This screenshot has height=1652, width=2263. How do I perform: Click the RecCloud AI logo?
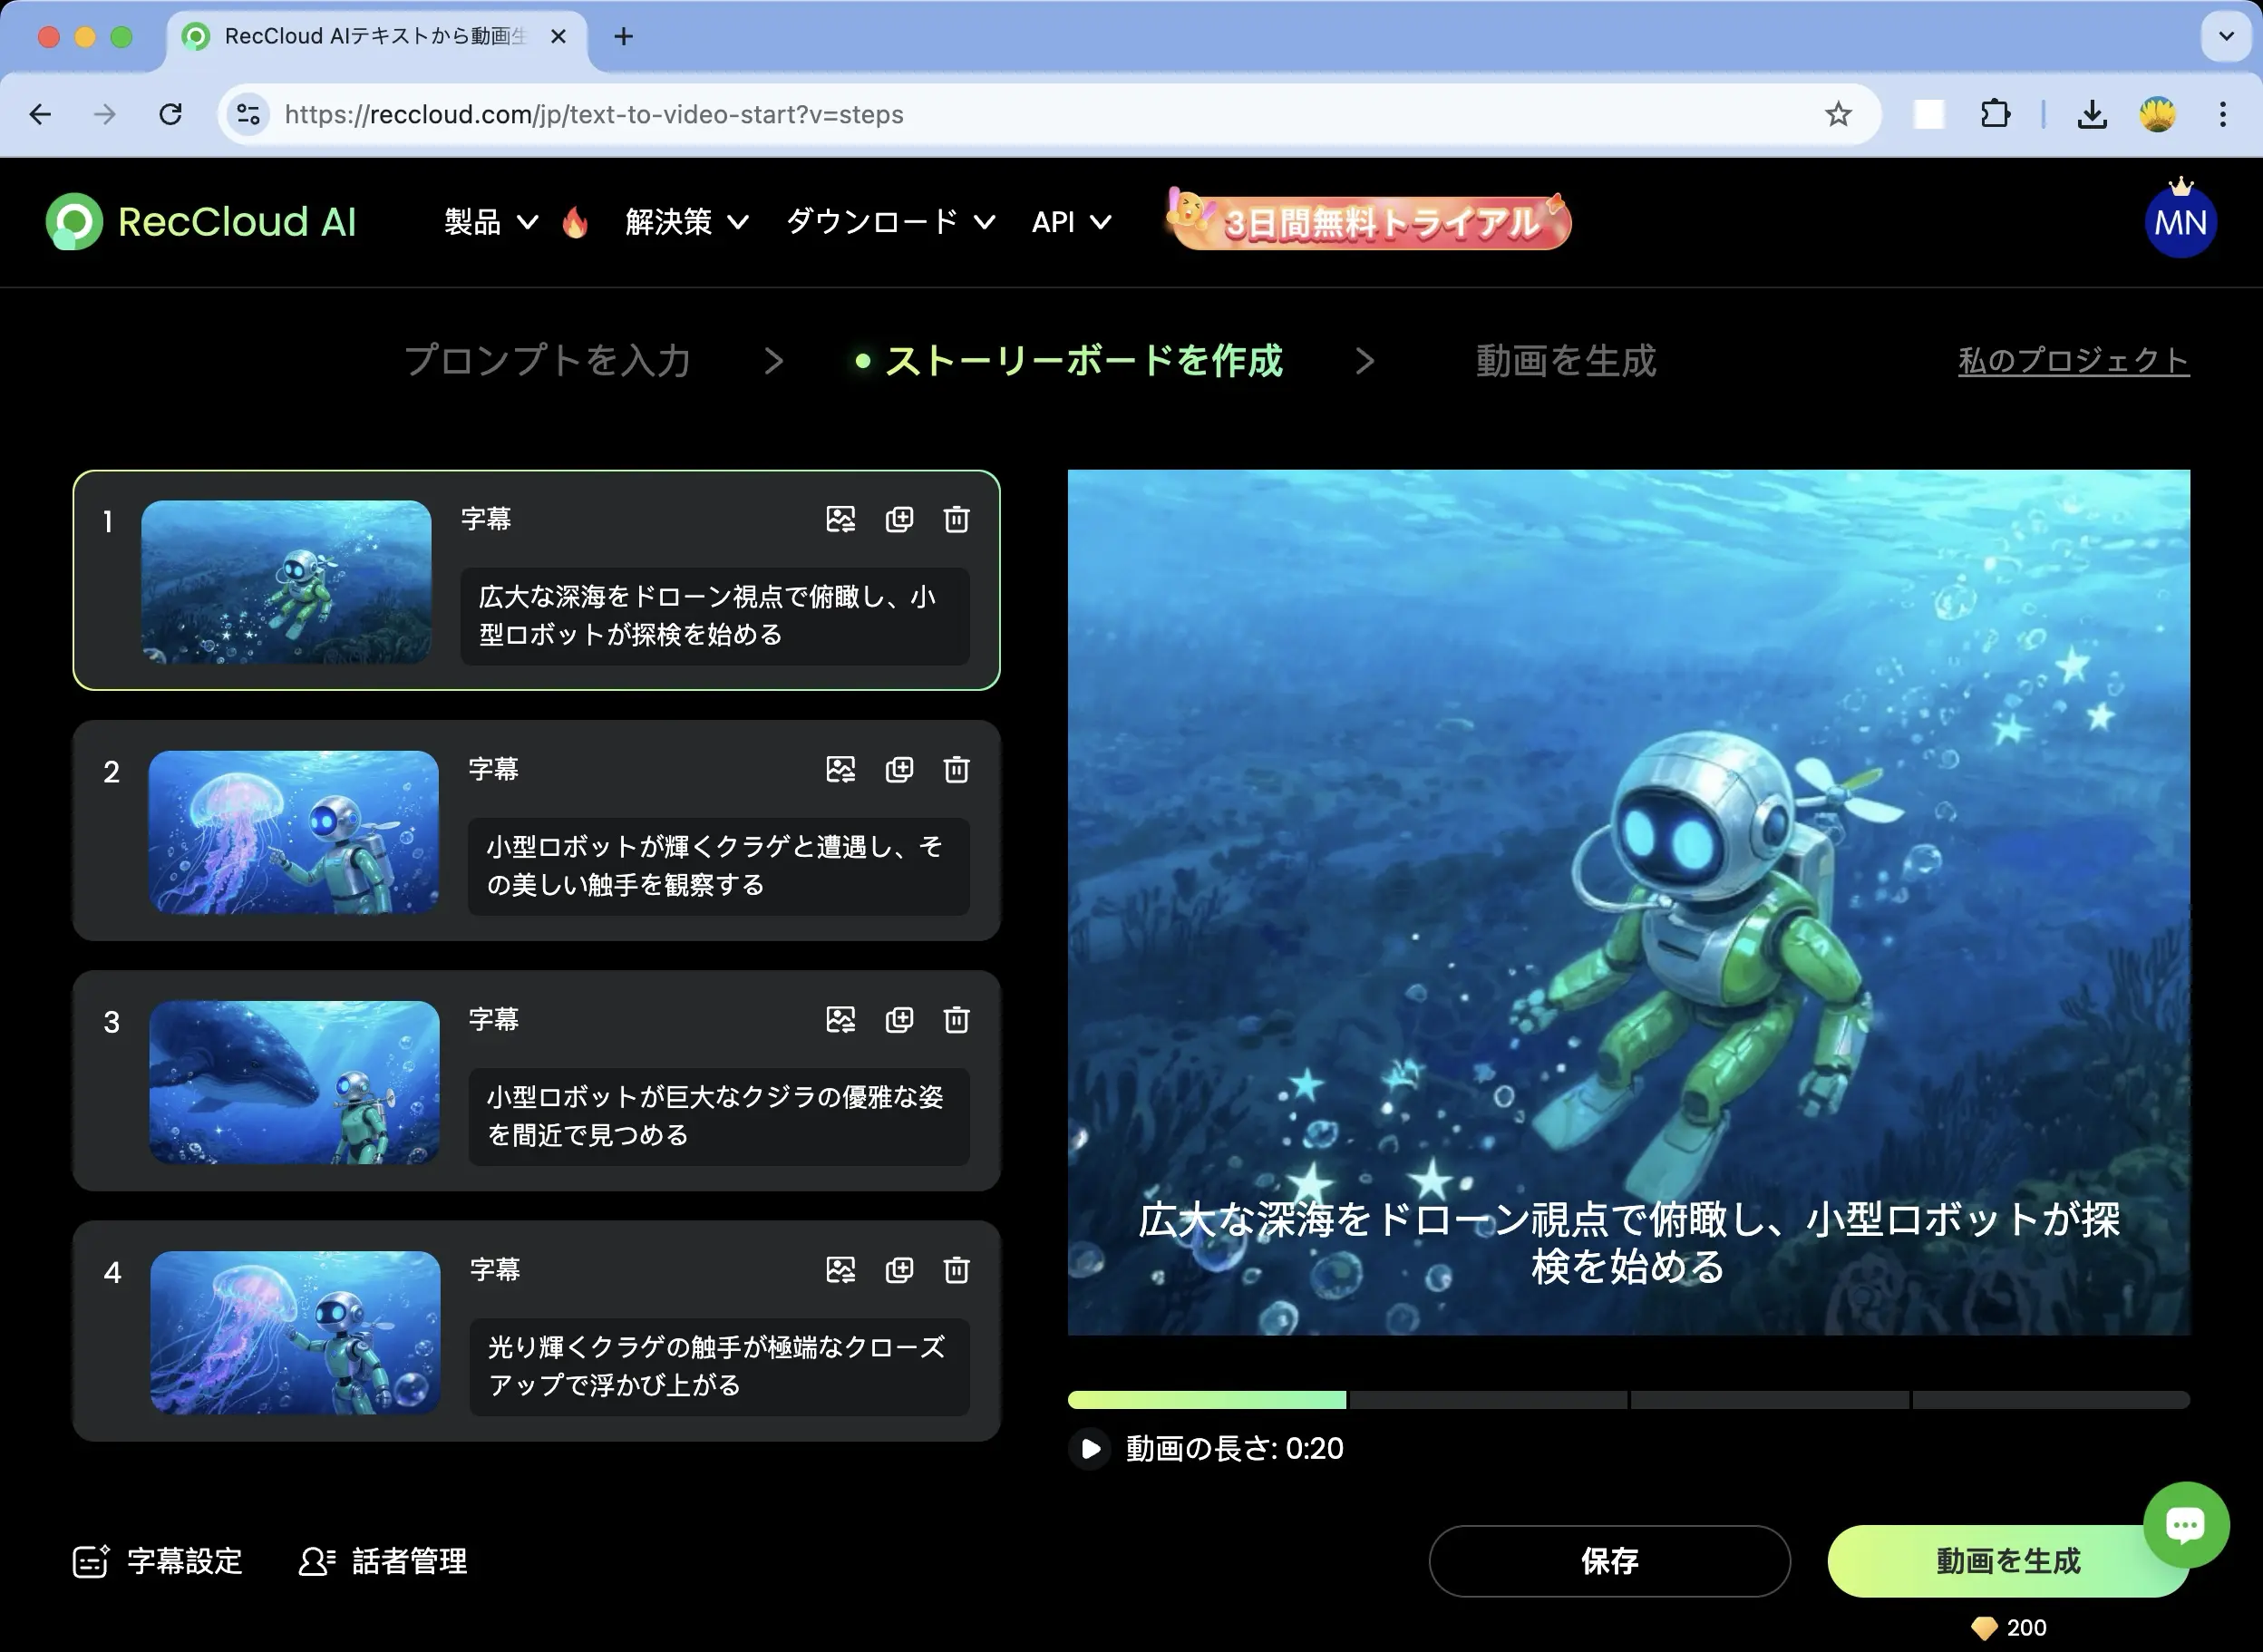click(201, 221)
